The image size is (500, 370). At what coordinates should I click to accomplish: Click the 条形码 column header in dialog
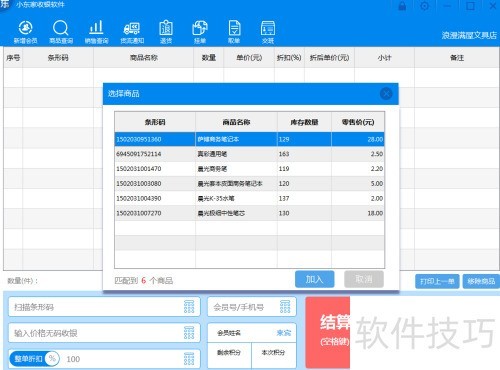click(155, 122)
